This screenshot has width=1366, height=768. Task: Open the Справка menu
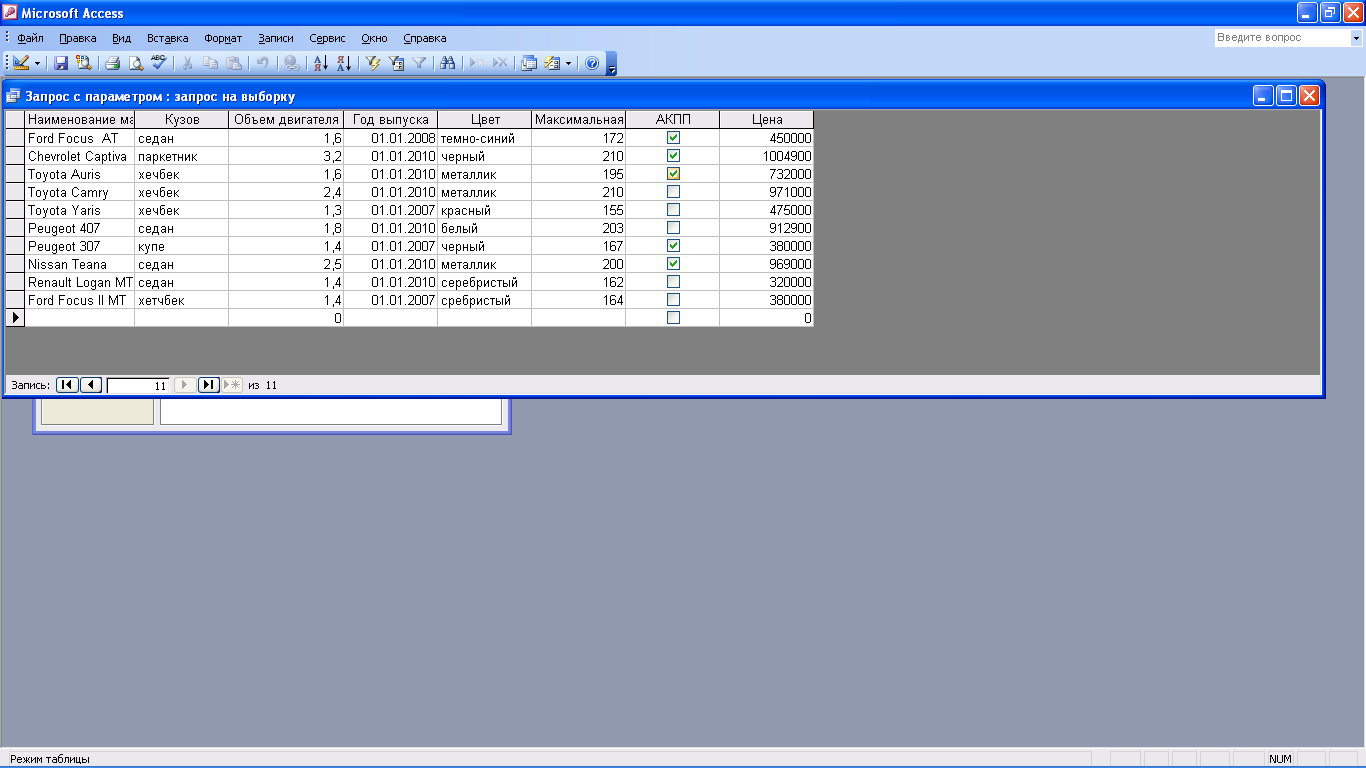point(425,38)
